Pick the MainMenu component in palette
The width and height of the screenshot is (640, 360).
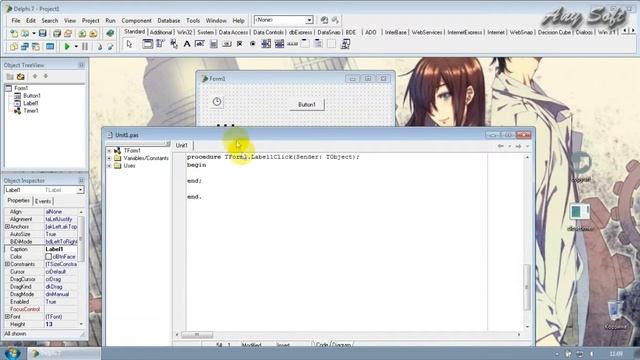pyautogui.click(x=160, y=44)
